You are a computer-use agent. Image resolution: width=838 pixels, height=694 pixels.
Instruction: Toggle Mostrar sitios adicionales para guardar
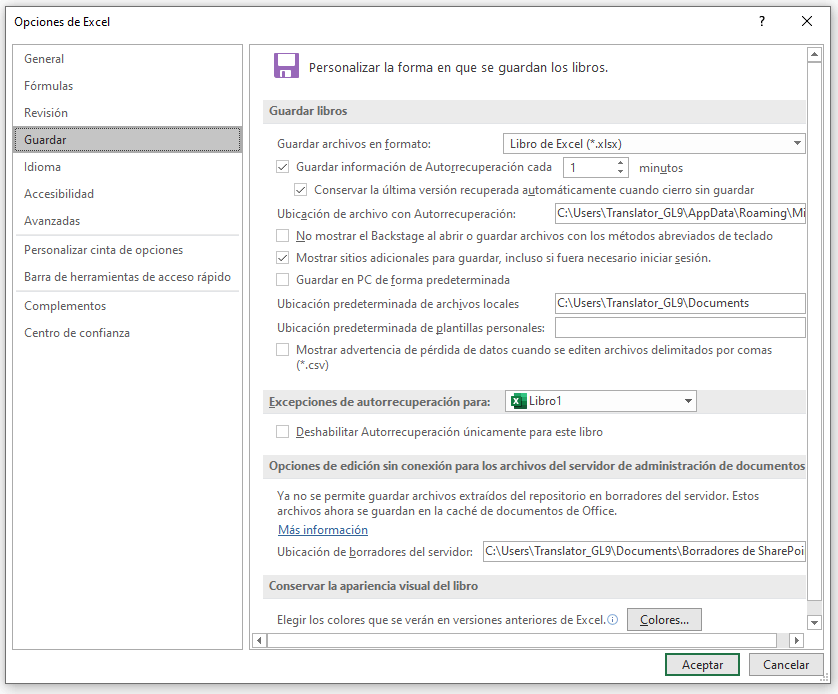(283, 258)
